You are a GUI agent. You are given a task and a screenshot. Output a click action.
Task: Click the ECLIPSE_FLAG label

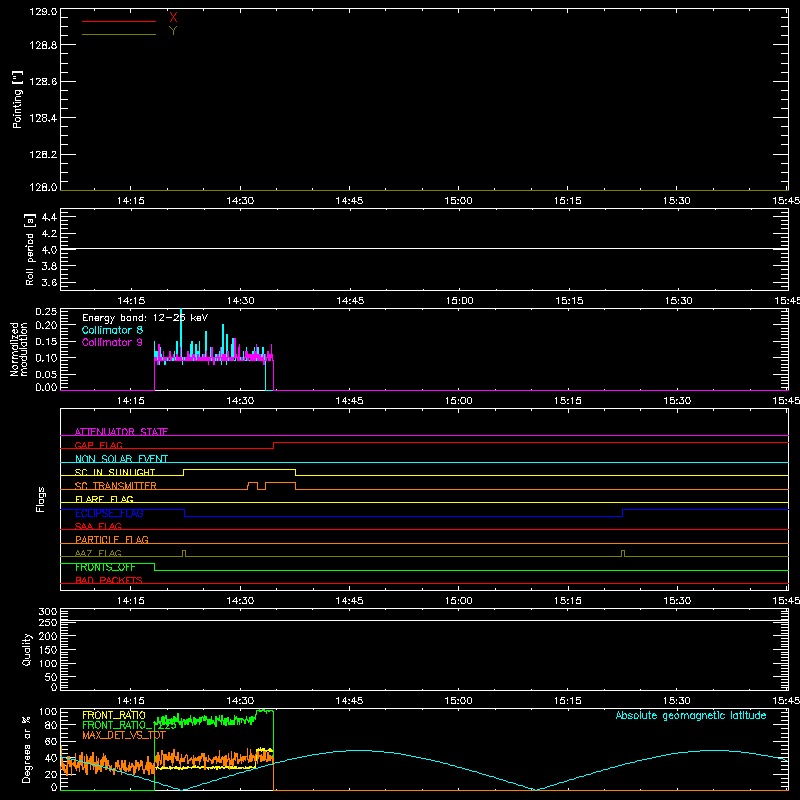pos(109,513)
